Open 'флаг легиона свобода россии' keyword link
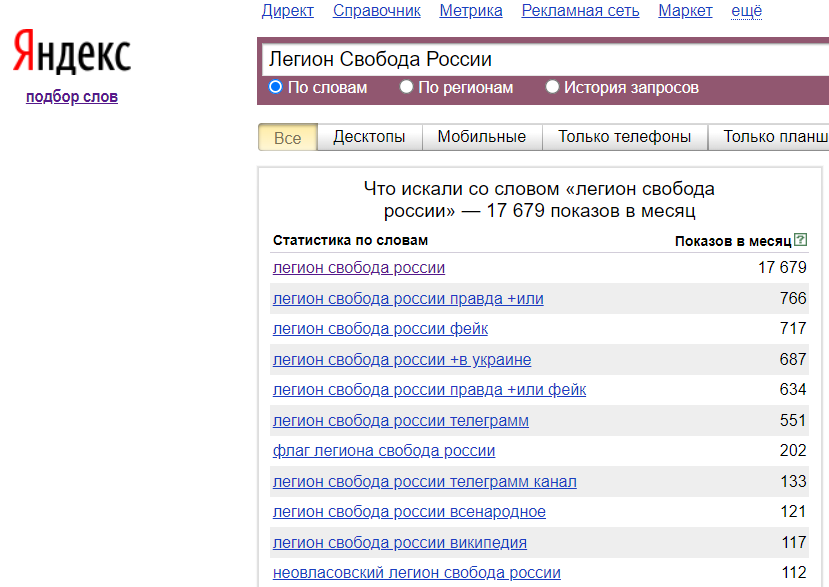 pyautogui.click(x=384, y=451)
